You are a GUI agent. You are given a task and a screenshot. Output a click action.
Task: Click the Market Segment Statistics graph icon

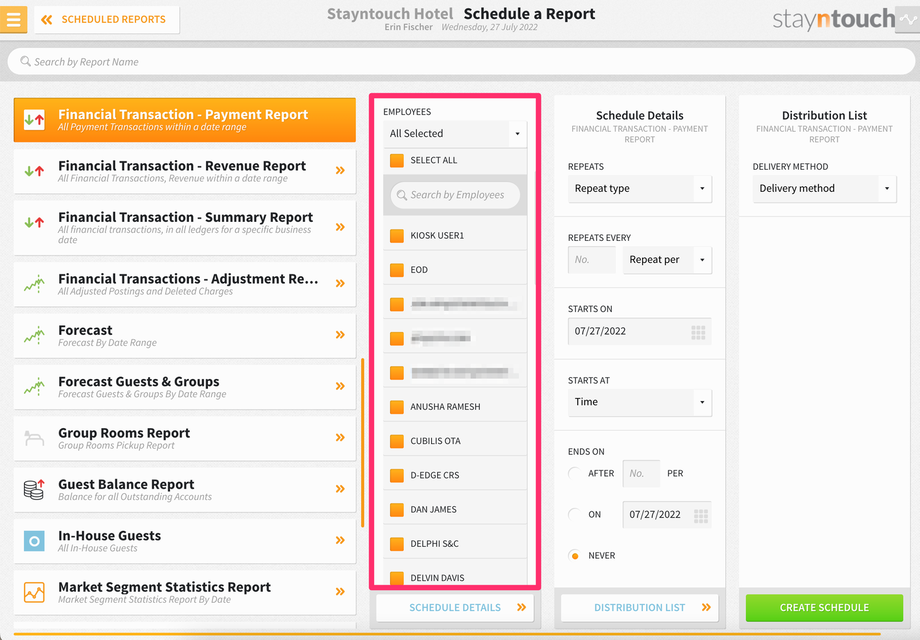(34, 592)
